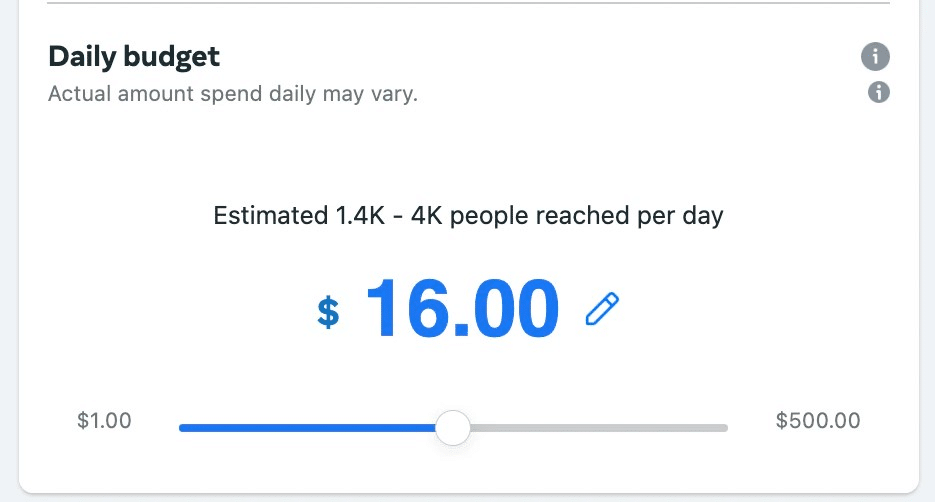Screen dimensions: 935x502
Task: Click the blue dollar sign symbol
Action: pyautogui.click(x=328, y=312)
